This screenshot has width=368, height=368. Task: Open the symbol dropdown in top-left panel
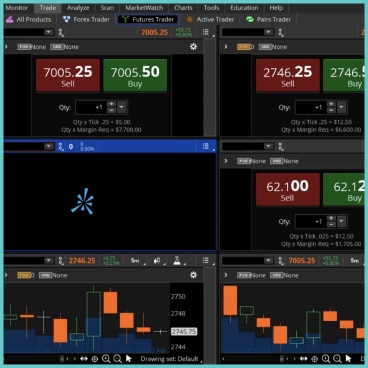pyautogui.click(x=49, y=32)
